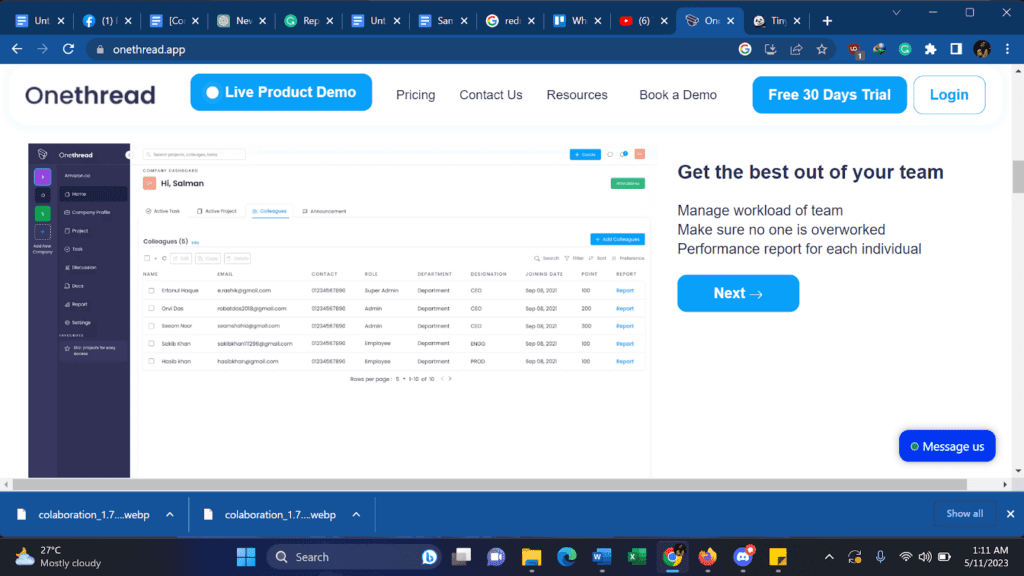The width and height of the screenshot is (1024, 576).
Task: Open the browser side panel icon
Action: [x=955, y=49]
